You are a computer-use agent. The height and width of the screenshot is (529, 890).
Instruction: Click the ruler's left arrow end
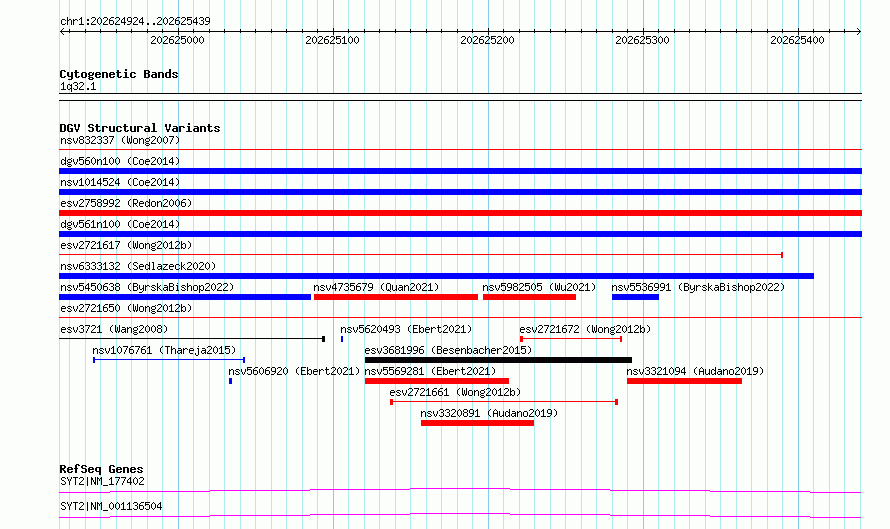(62, 32)
